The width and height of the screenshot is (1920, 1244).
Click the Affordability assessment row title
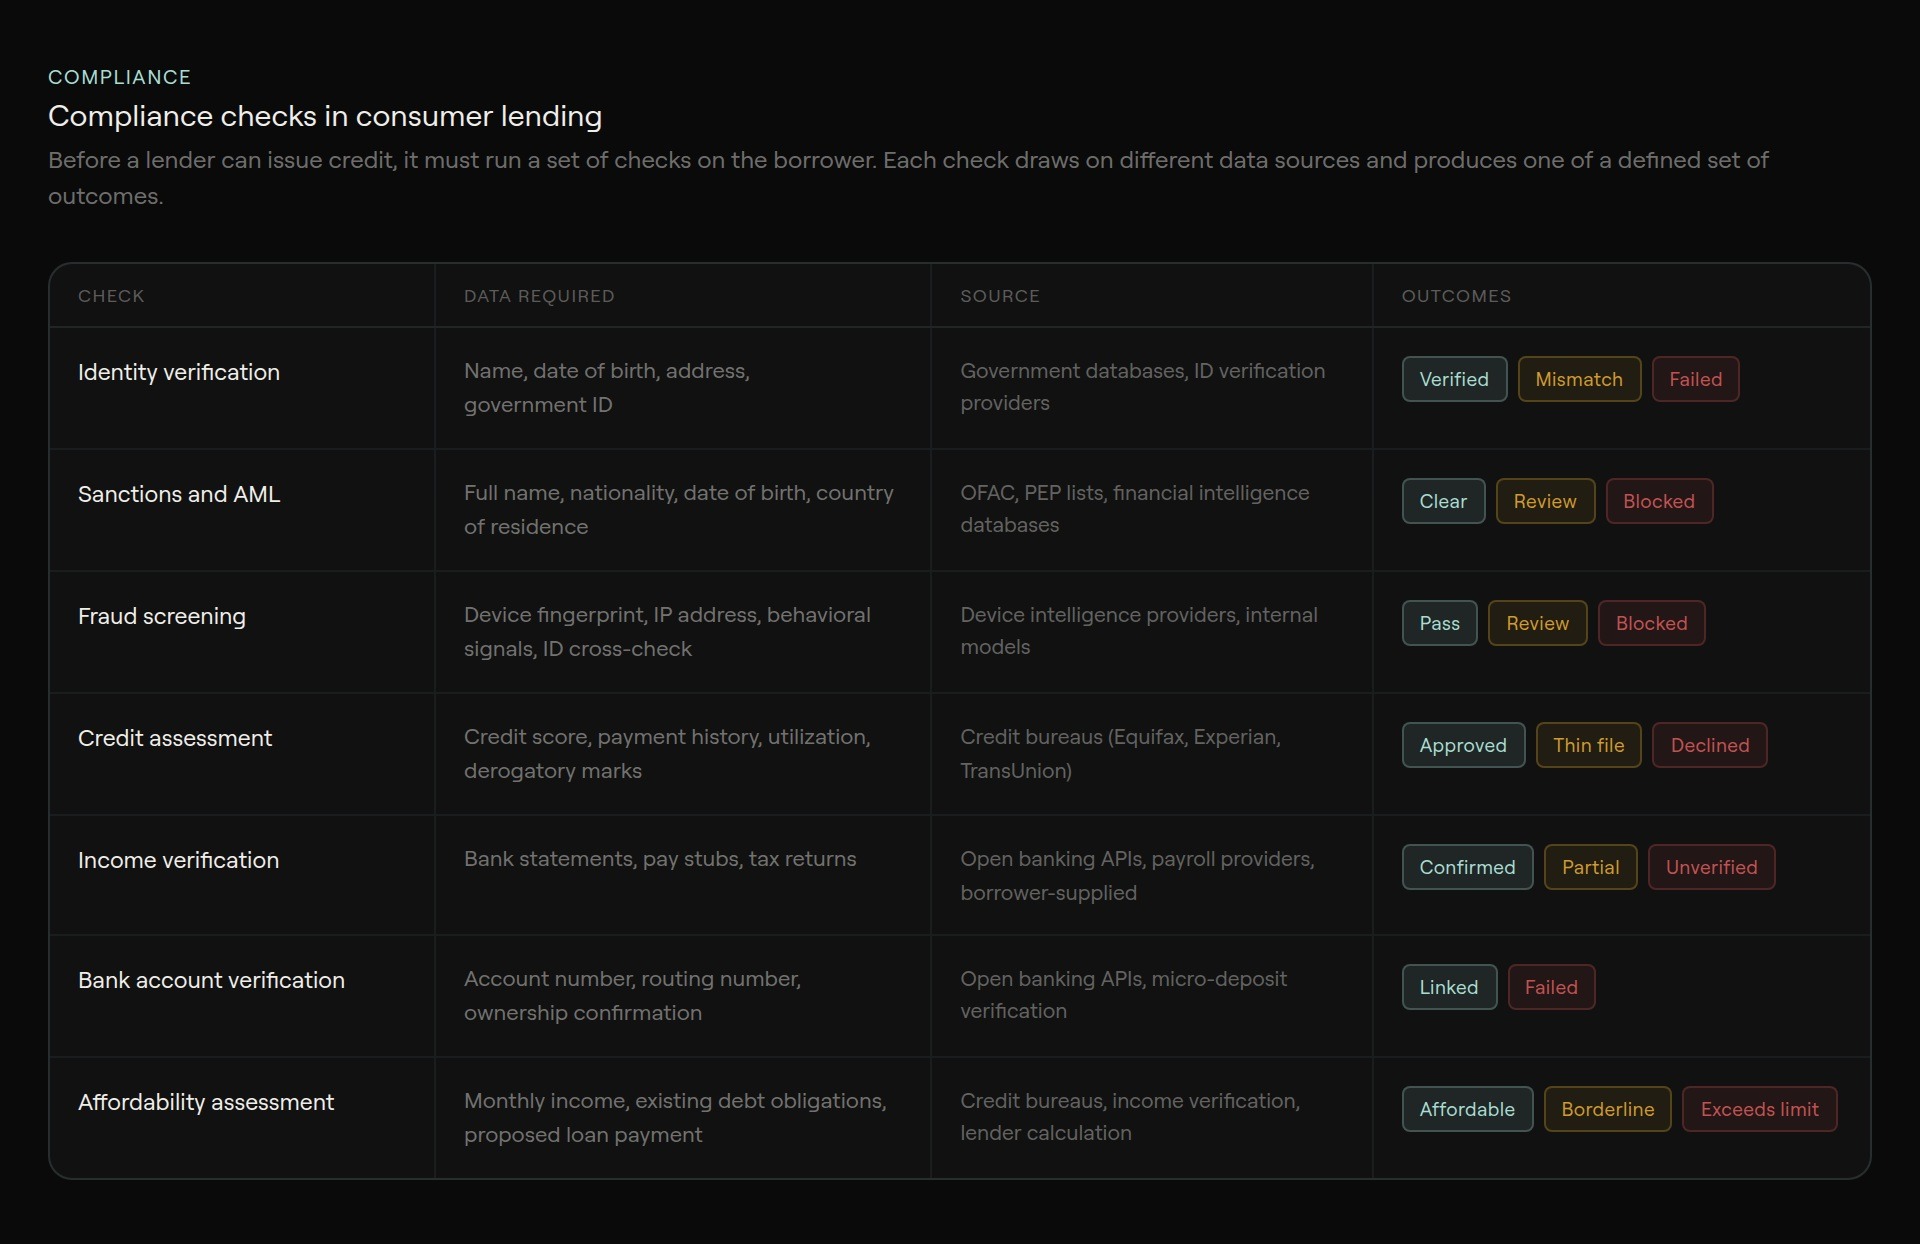[x=206, y=1102]
